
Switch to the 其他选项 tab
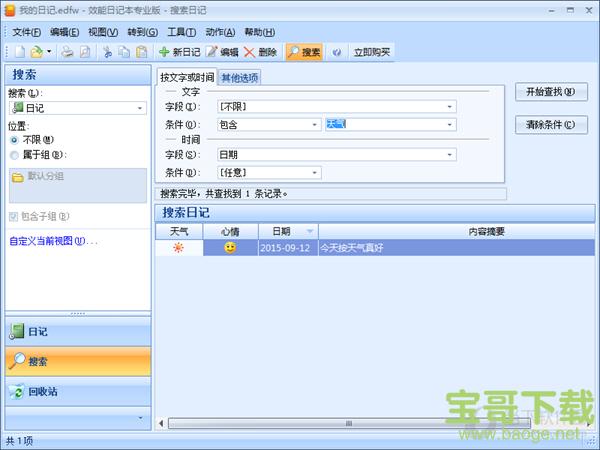240,77
